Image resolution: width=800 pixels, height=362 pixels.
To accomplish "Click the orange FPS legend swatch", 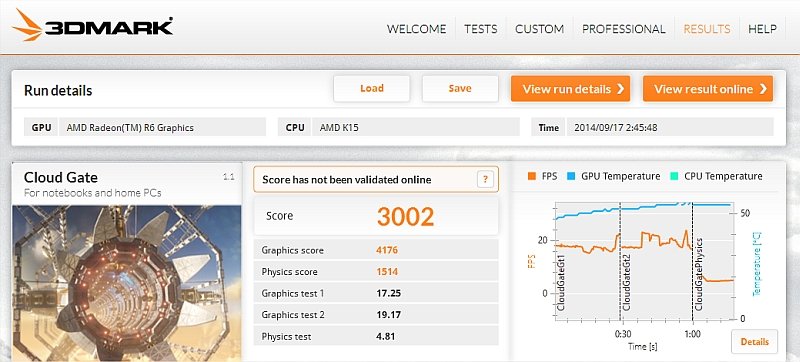I will pos(532,176).
